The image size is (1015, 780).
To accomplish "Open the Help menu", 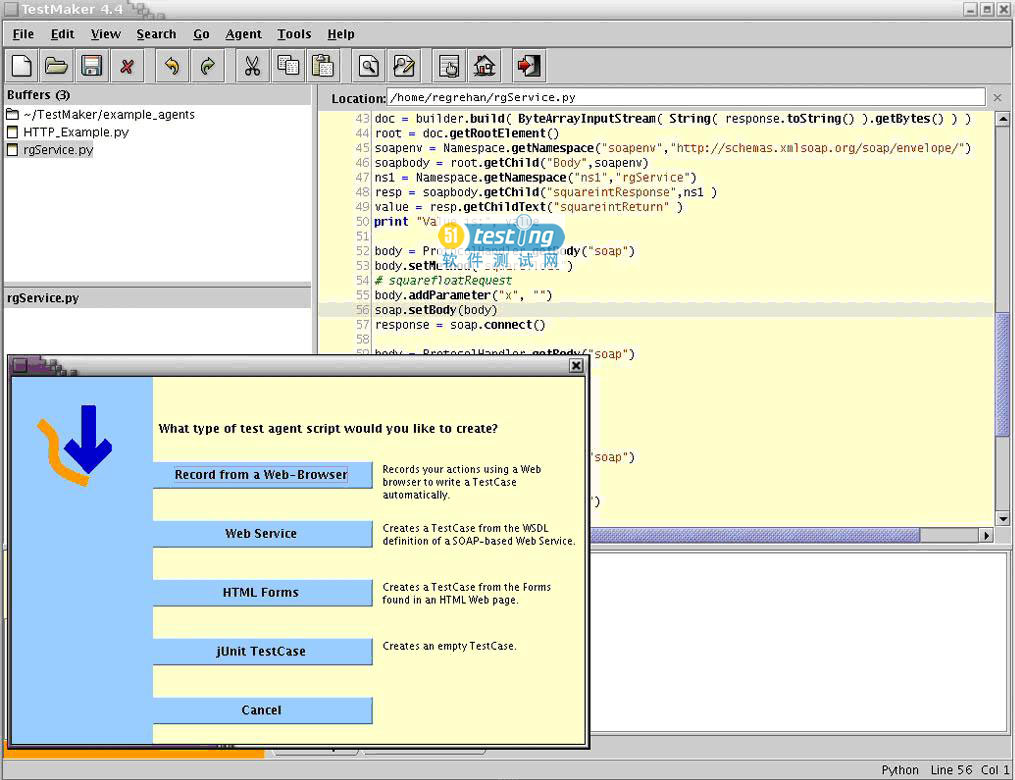I will tap(340, 34).
